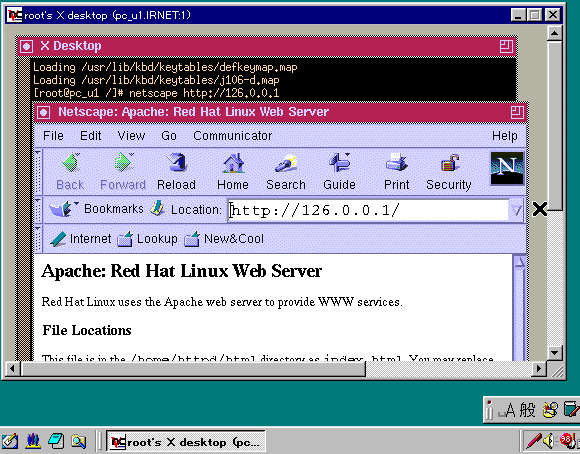The width and height of the screenshot is (580, 454).
Task: Click outer window vertical scrollbar up arrow
Action: click(554, 34)
